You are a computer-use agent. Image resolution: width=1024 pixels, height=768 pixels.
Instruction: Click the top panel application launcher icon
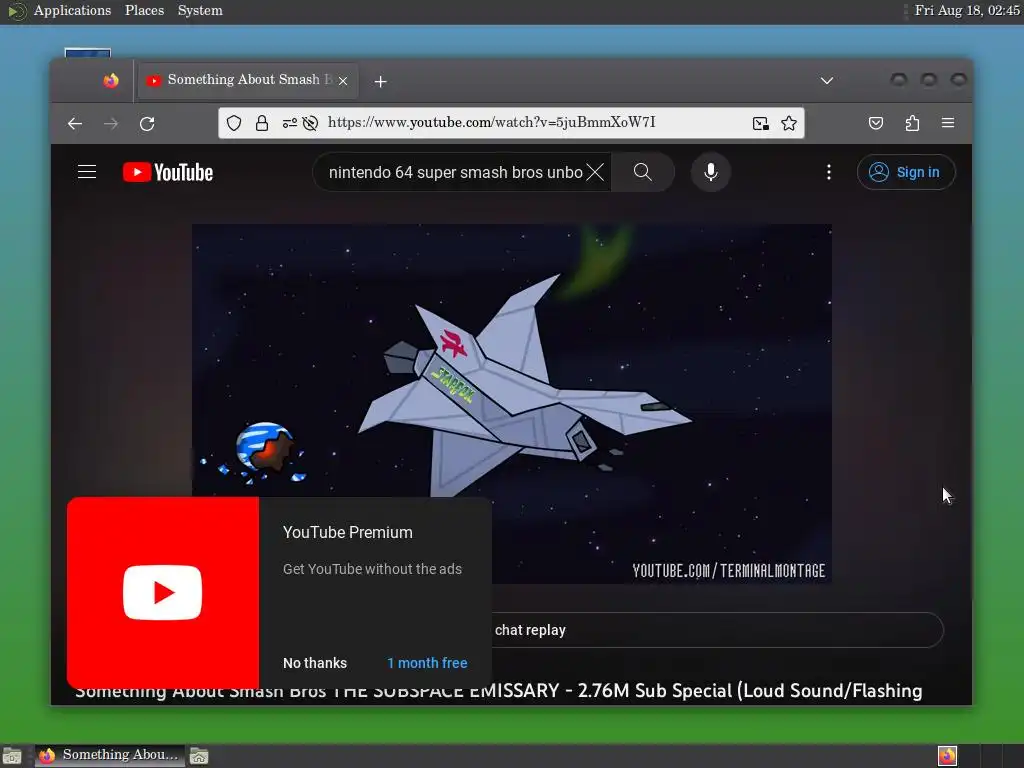coord(16,10)
